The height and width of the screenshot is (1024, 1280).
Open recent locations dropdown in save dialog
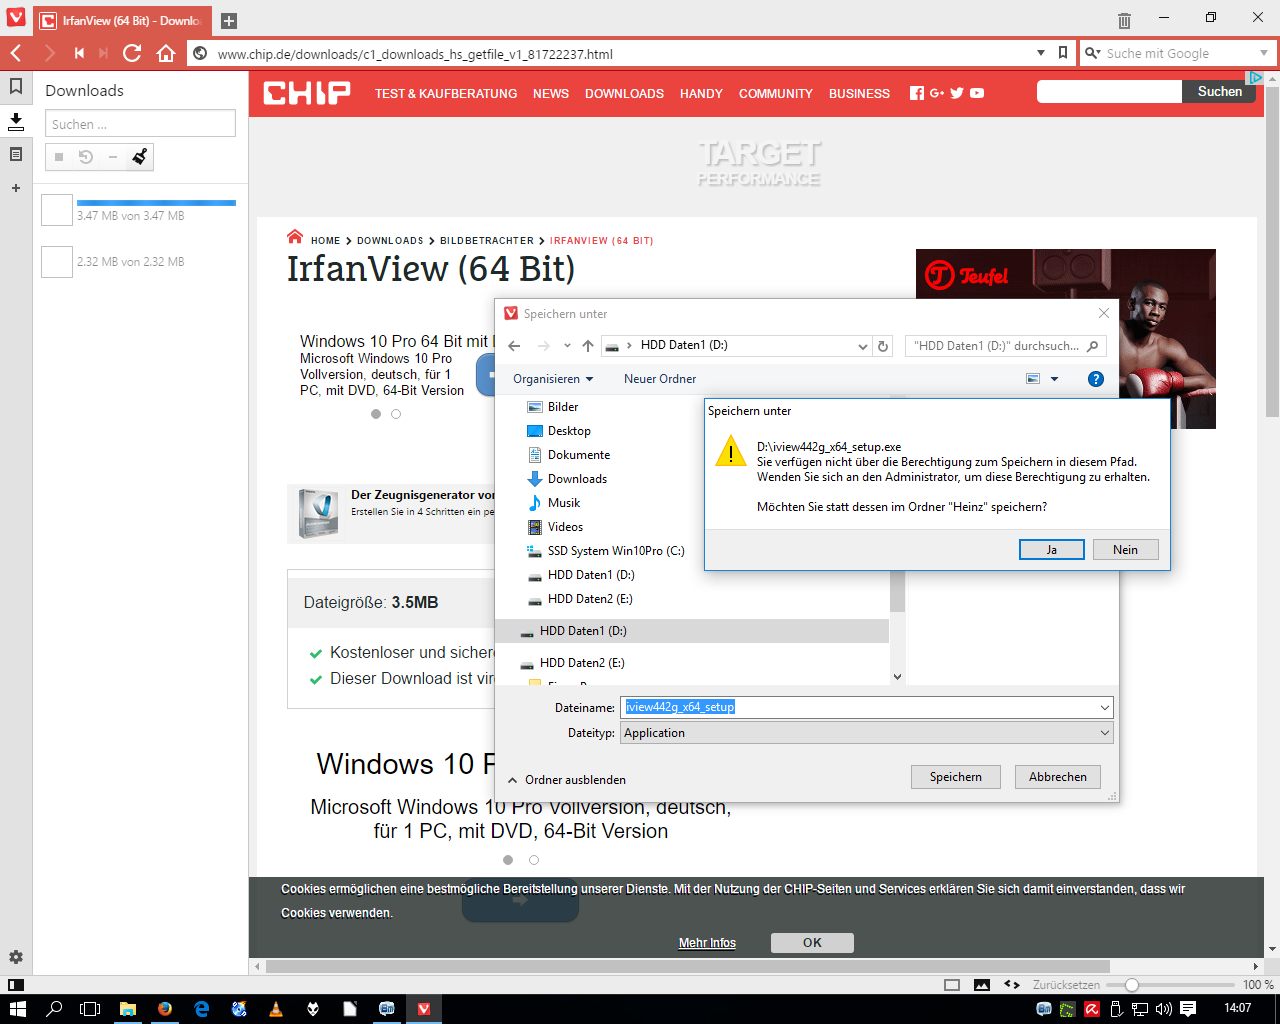click(567, 346)
